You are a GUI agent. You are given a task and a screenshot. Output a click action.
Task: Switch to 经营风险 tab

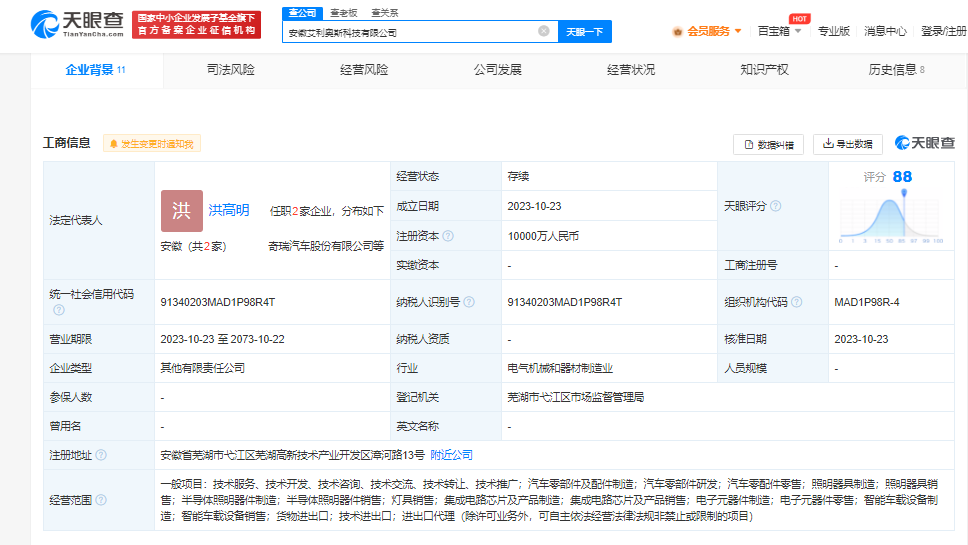coord(364,70)
